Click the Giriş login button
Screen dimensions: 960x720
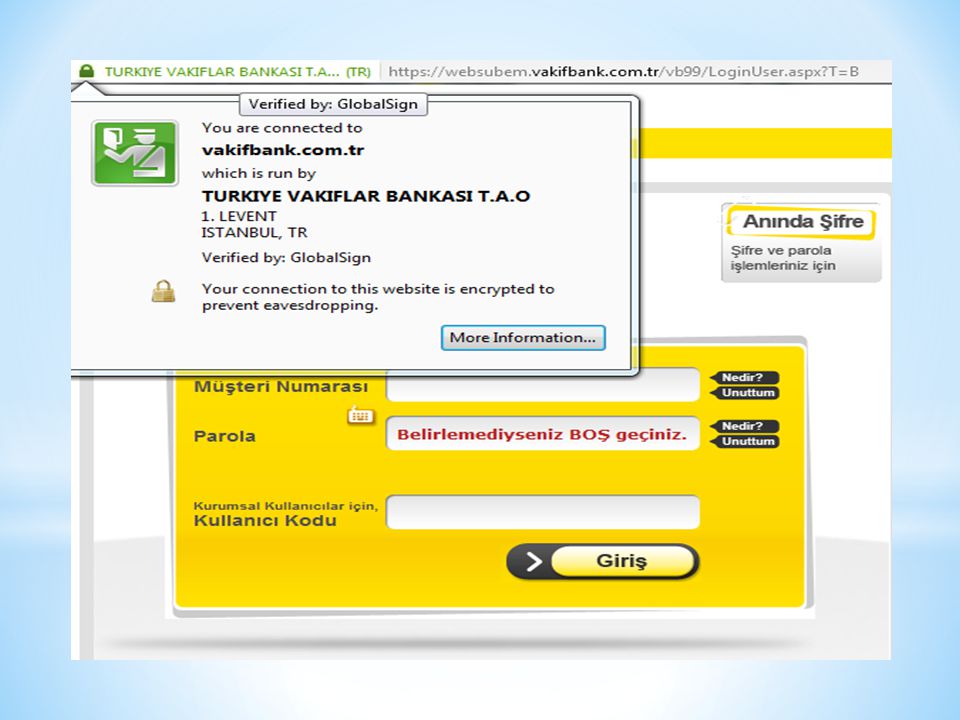(x=603, y=561)
